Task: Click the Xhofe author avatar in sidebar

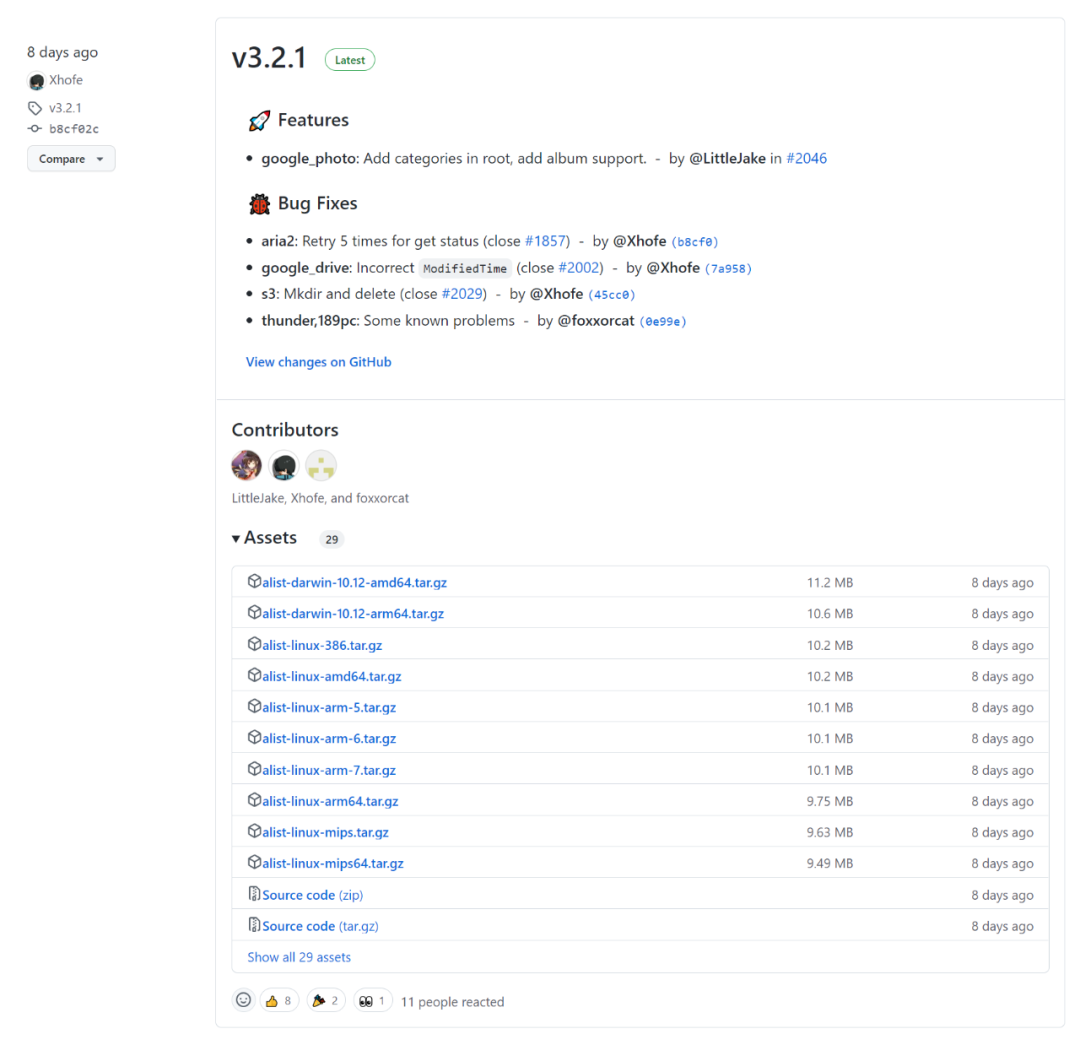Action: click(x=37, y=81)
